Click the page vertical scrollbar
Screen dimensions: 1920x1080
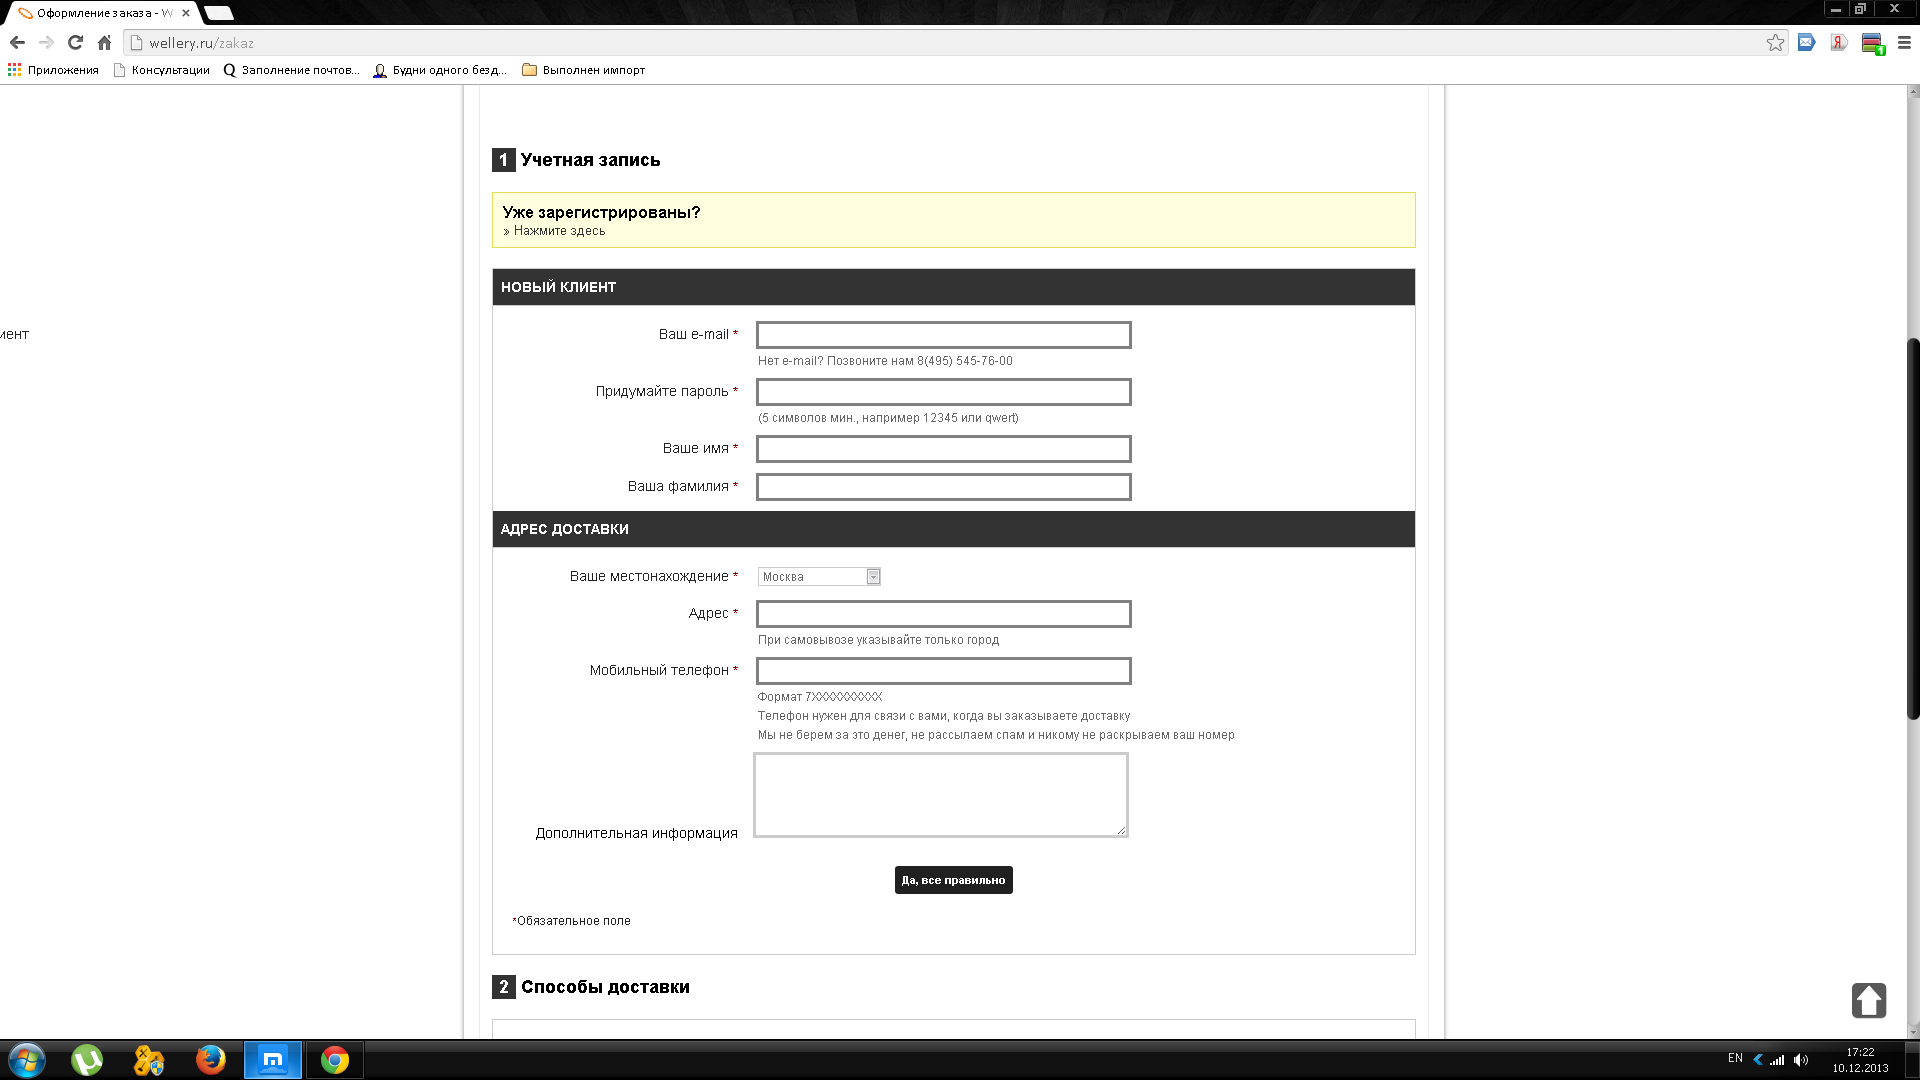1913,530
